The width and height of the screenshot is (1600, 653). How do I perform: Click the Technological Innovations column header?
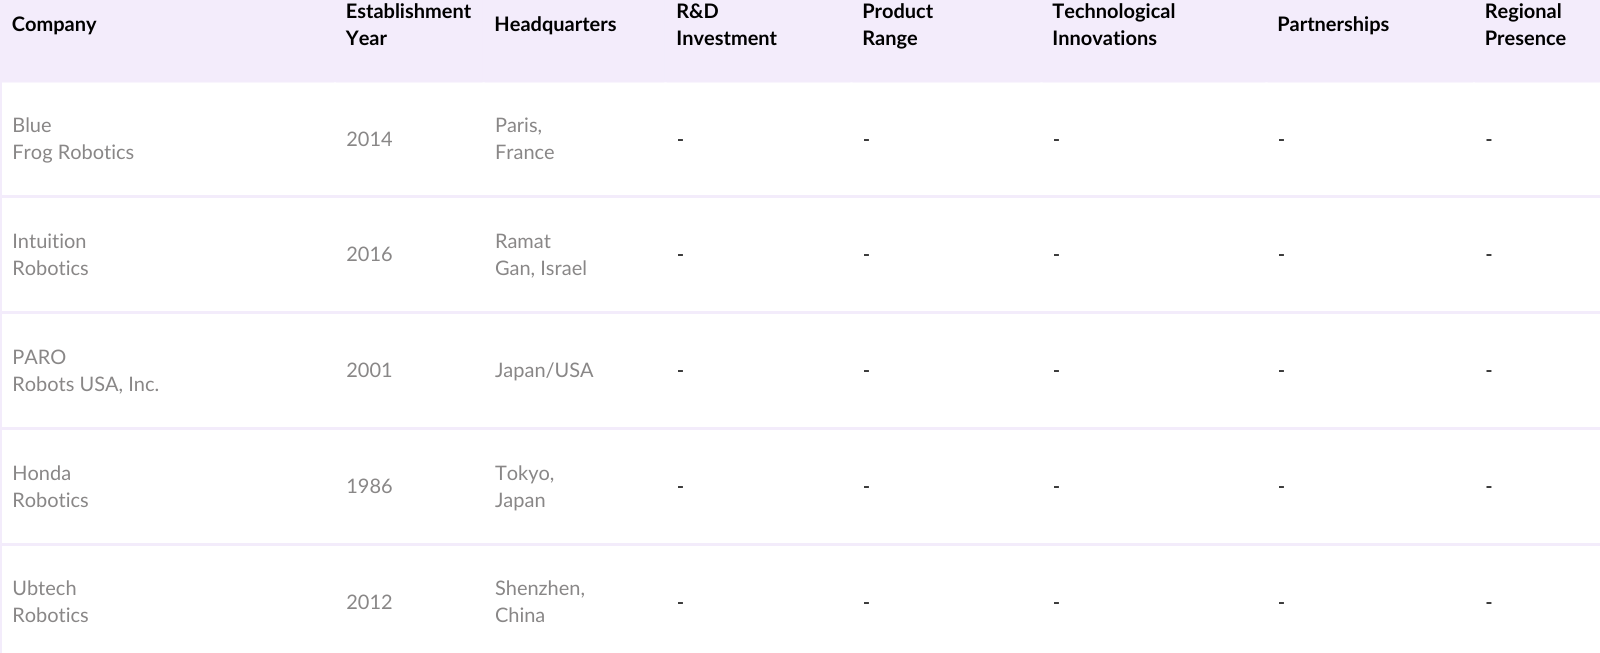tap(1113, 25)
